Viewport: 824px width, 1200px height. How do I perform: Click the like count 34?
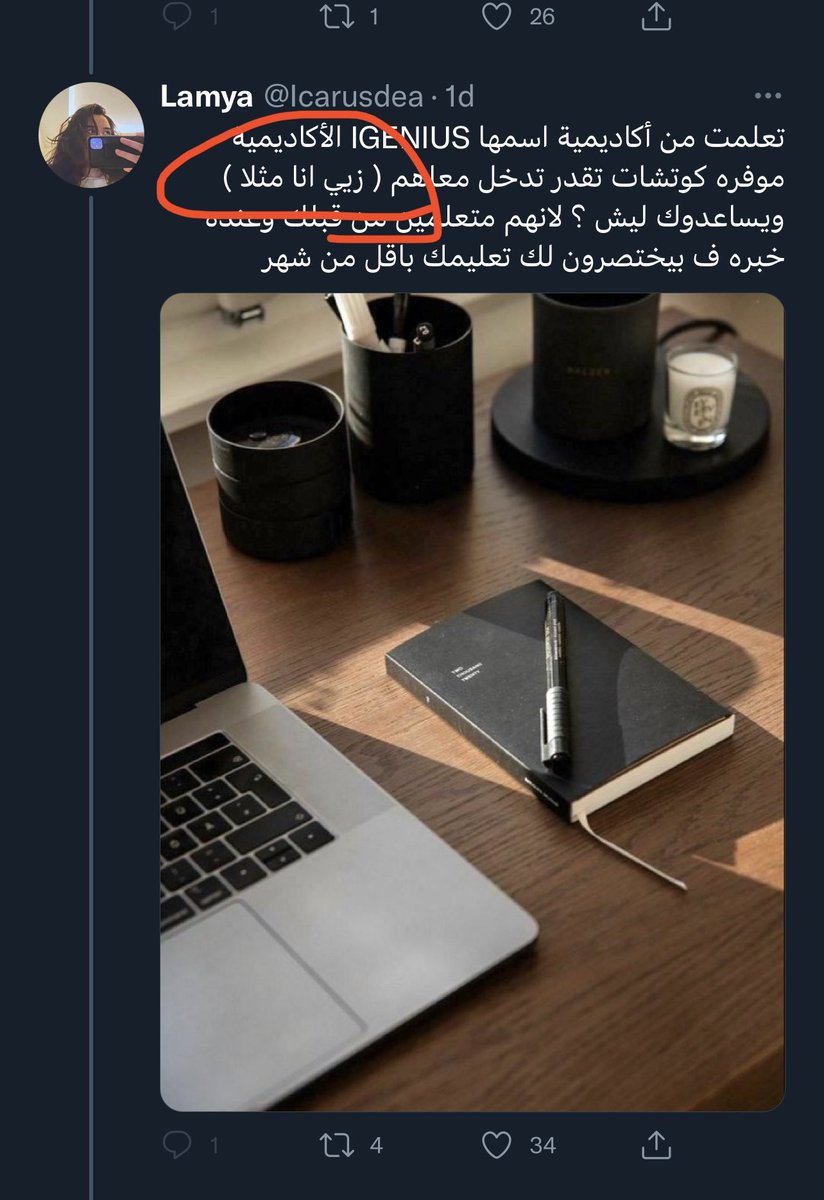click(x=542, y=1144)
